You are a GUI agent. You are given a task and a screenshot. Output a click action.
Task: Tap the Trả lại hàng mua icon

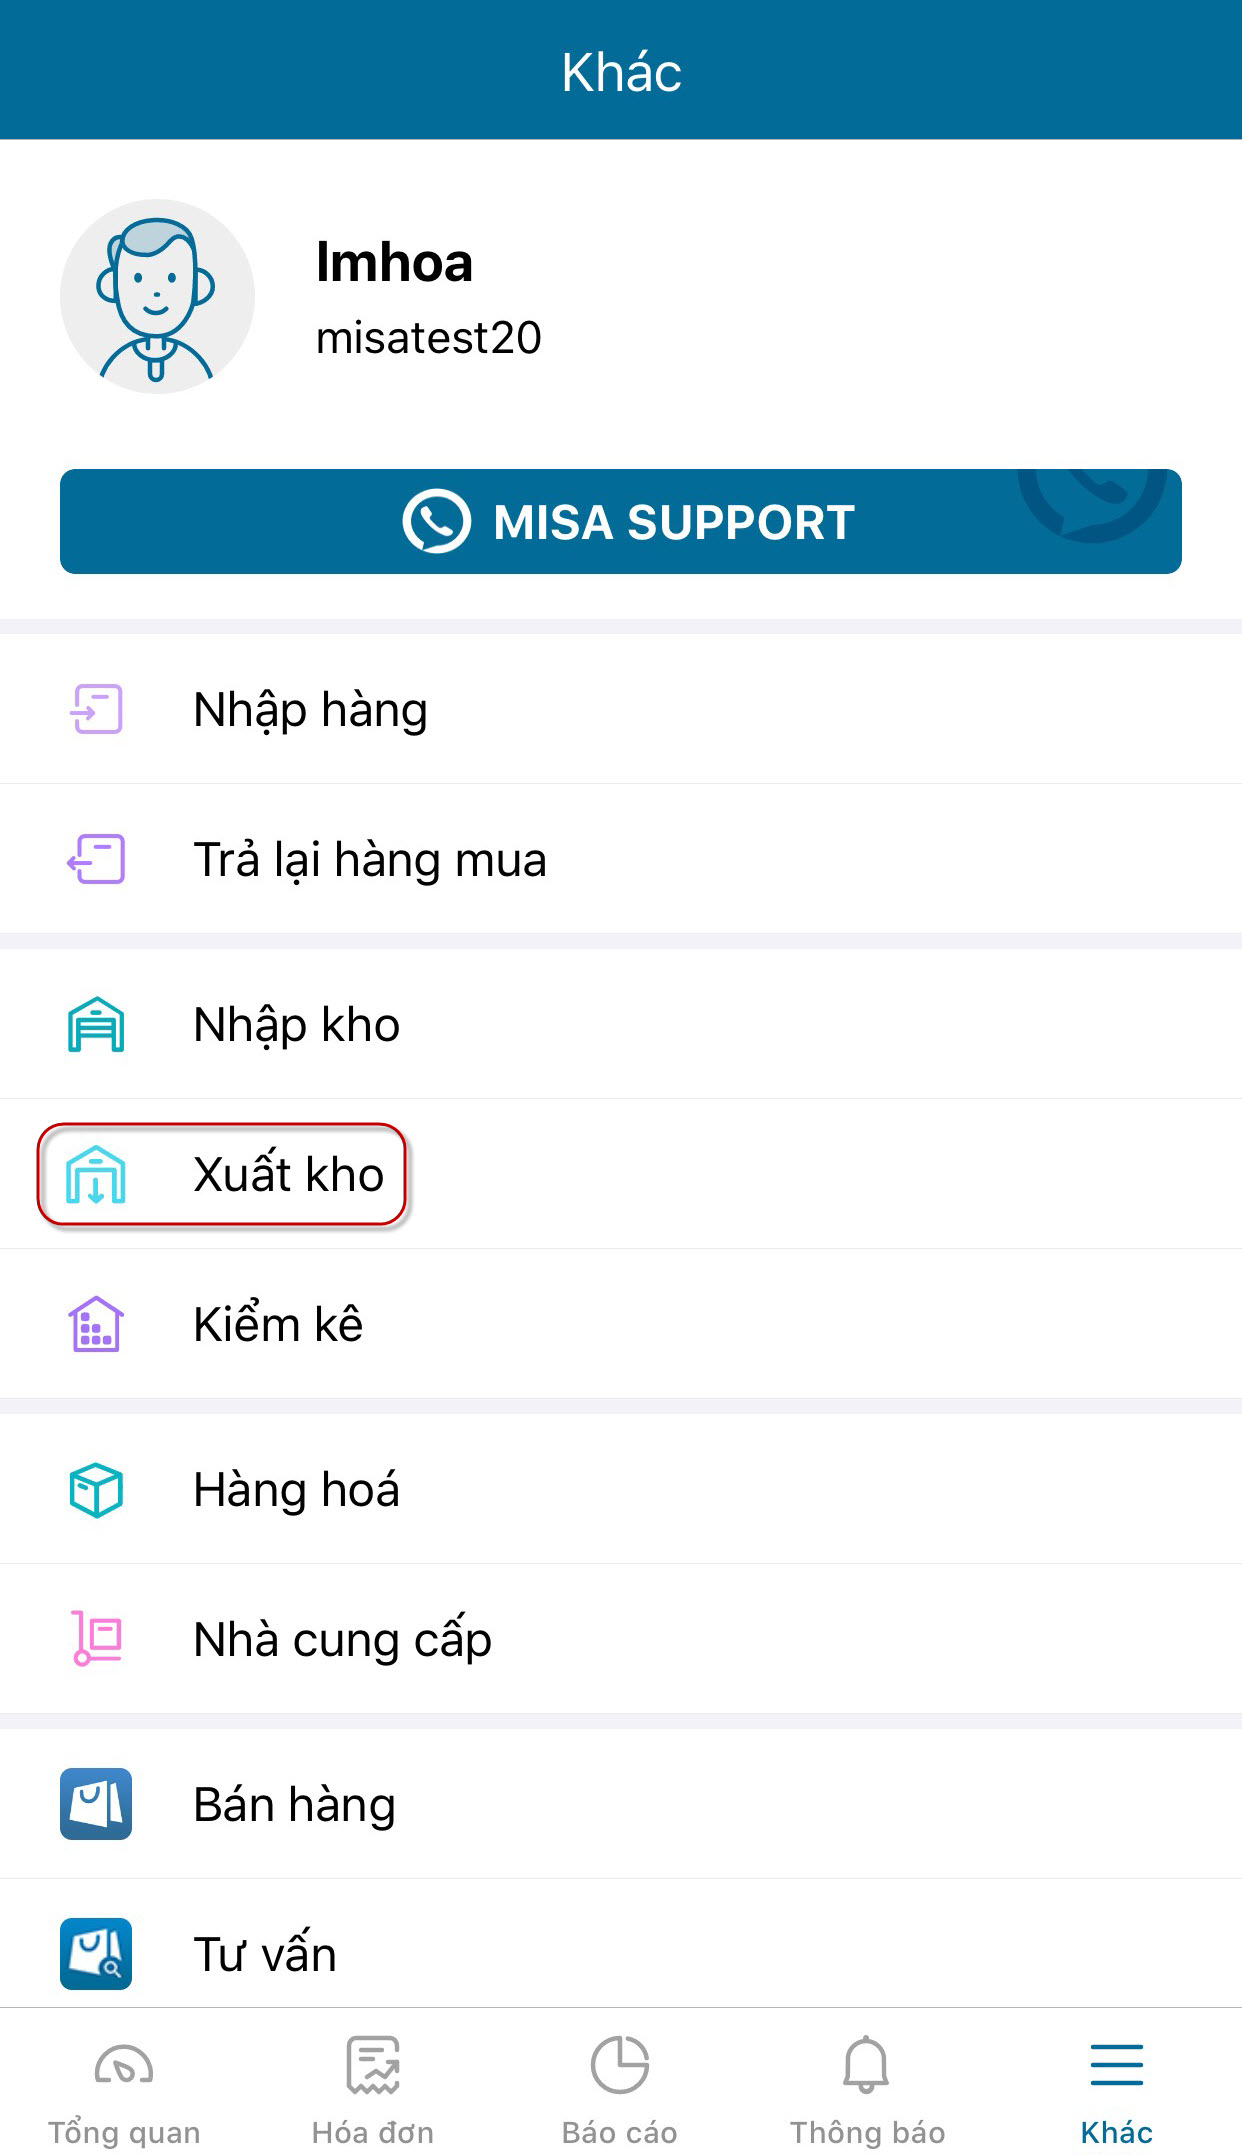click(96, 859)
